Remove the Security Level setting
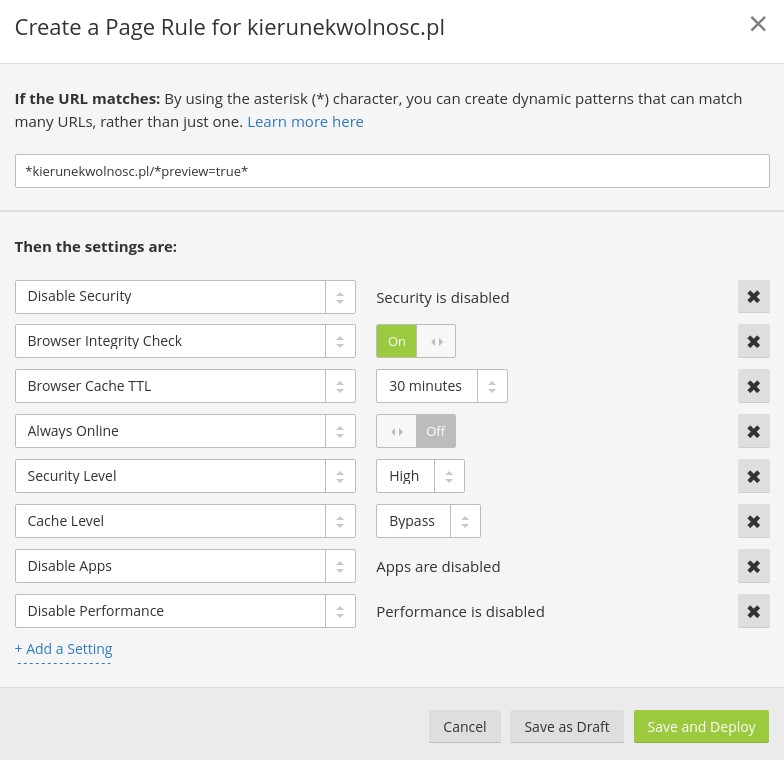 tap(753, 476)
